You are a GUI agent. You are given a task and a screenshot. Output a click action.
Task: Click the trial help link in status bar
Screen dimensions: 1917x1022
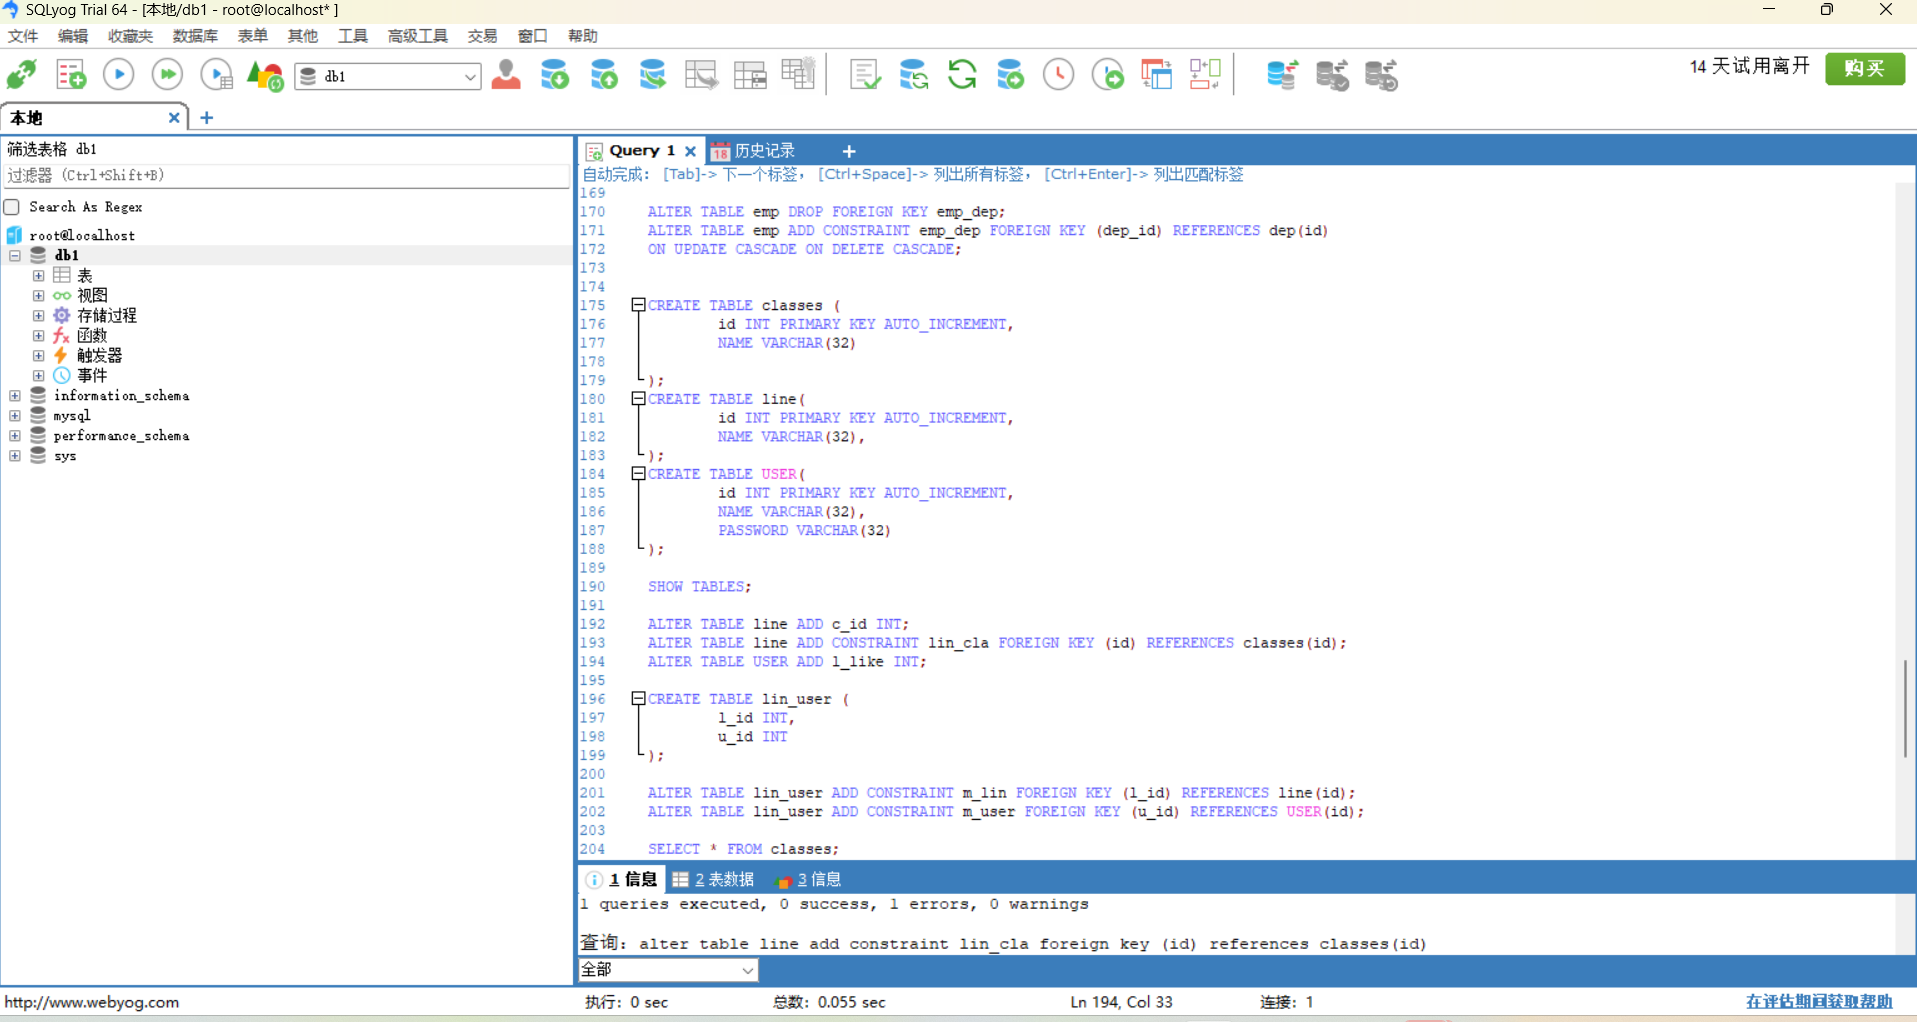[x=1818, y=1001]
